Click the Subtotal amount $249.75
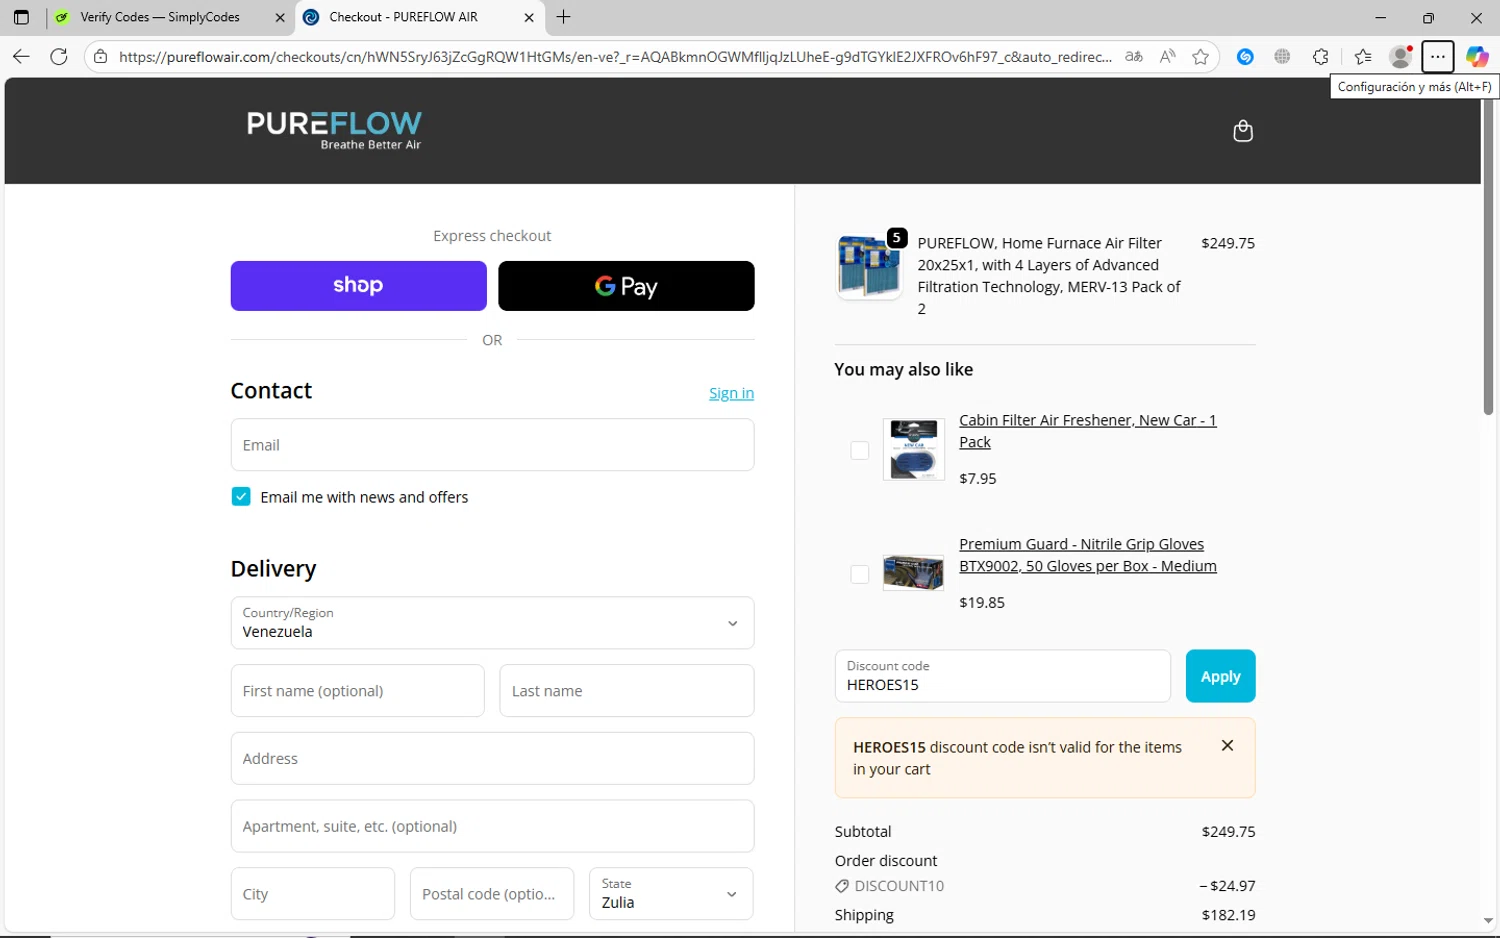The width and height of the screenshot is (1500, 938). (1228, 831)
